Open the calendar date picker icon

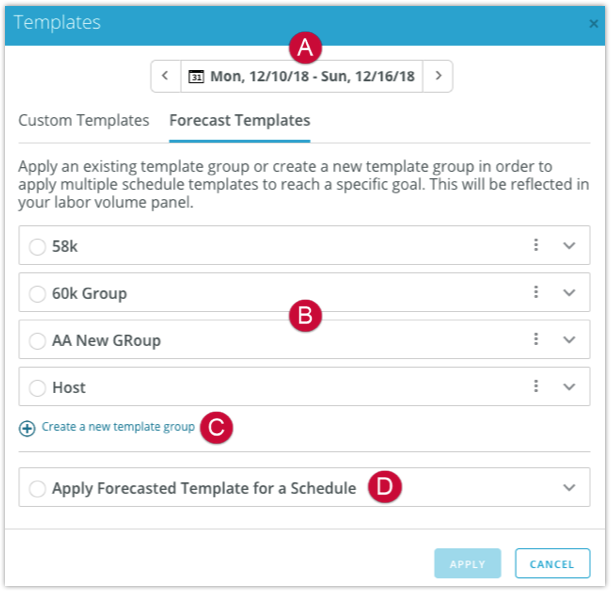tap(196, 76)
